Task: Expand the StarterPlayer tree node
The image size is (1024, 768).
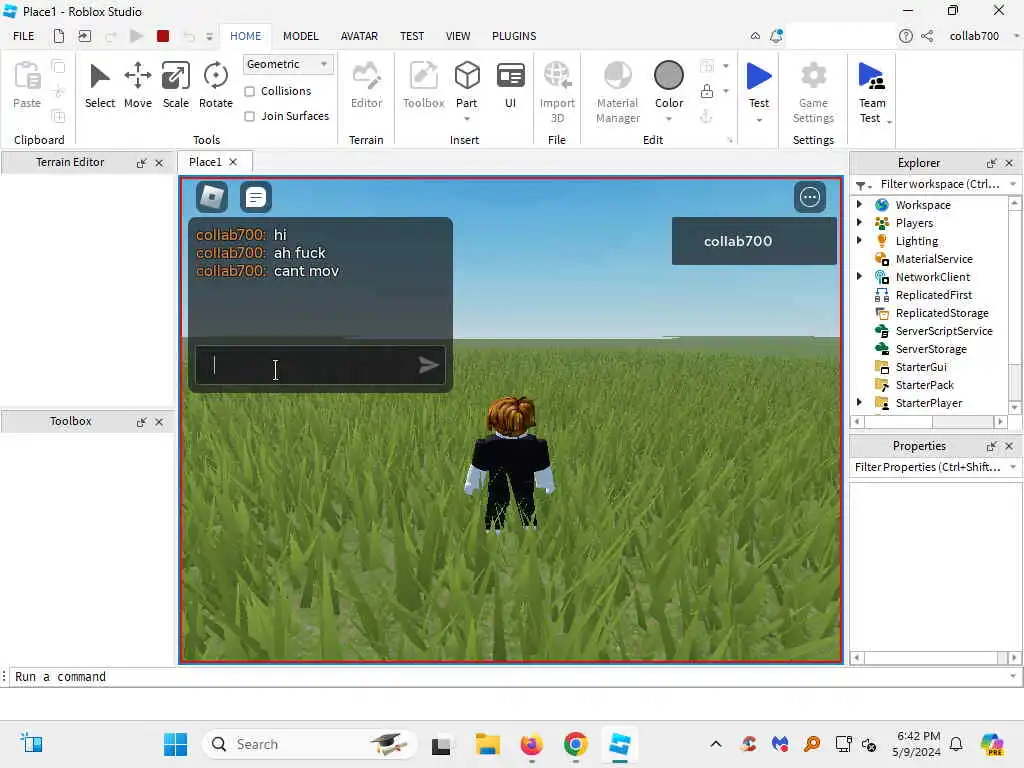Action: point(859,402)
